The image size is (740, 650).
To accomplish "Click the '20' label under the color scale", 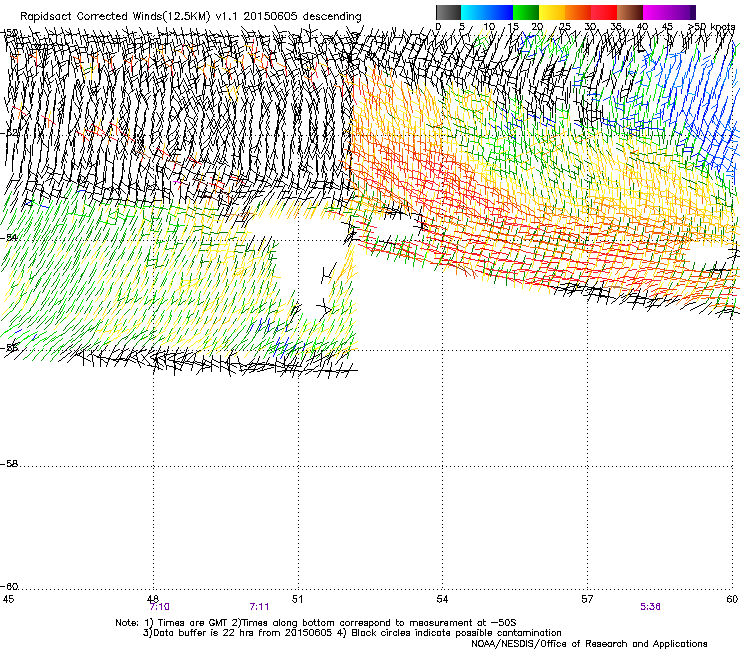I will (537, 27).
